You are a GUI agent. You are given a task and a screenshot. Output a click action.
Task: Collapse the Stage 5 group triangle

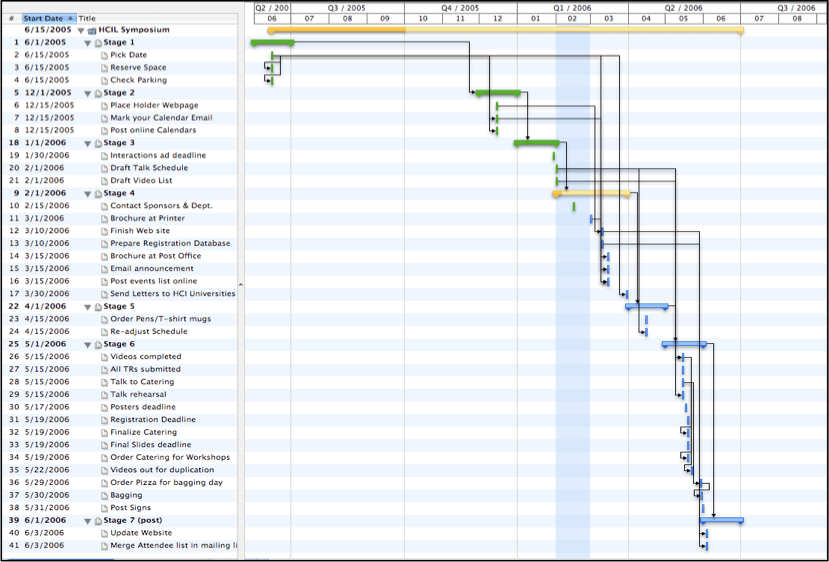pyautogui.click(x=88, y=307)
